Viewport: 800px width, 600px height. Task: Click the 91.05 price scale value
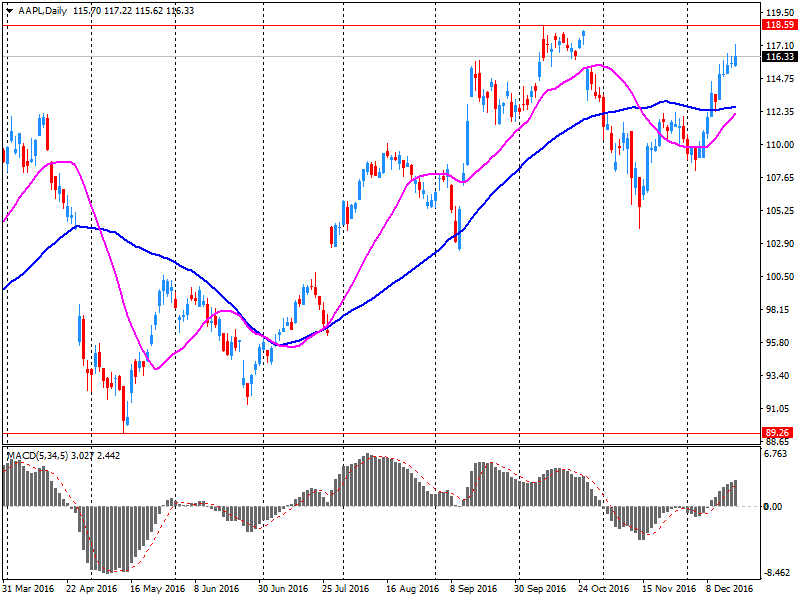coord(778,409)
